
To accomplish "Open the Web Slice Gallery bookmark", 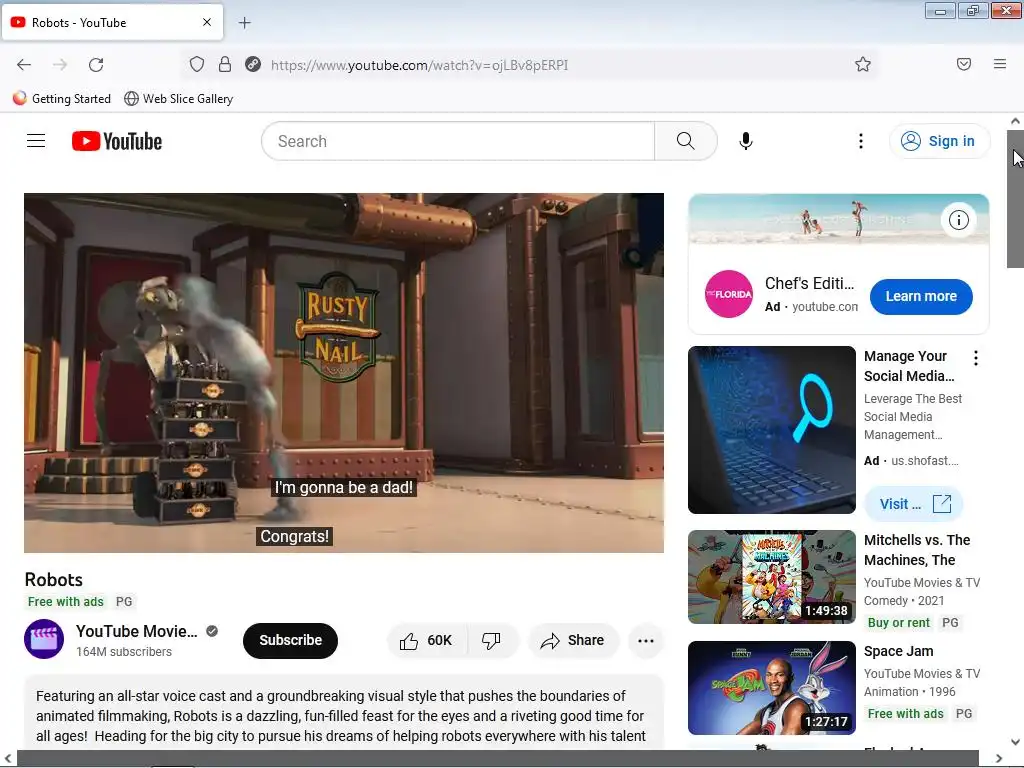I will coord(178,99).
